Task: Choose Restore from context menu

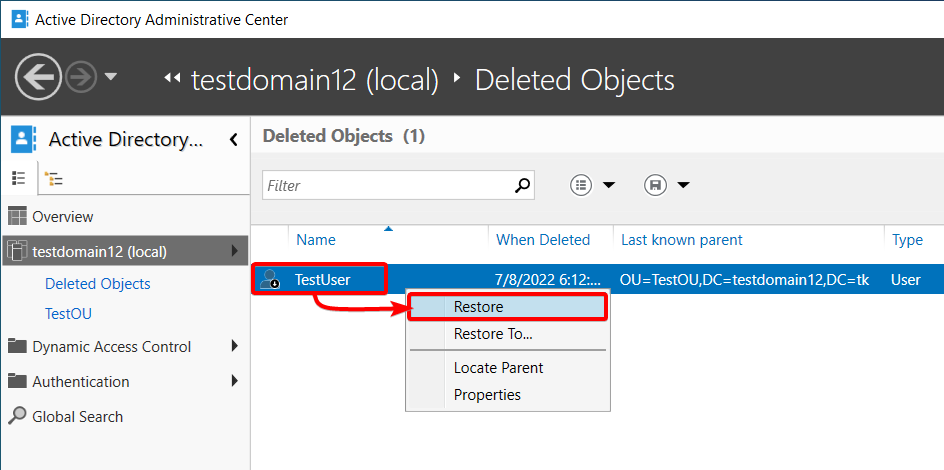Action: click(508, 307)
